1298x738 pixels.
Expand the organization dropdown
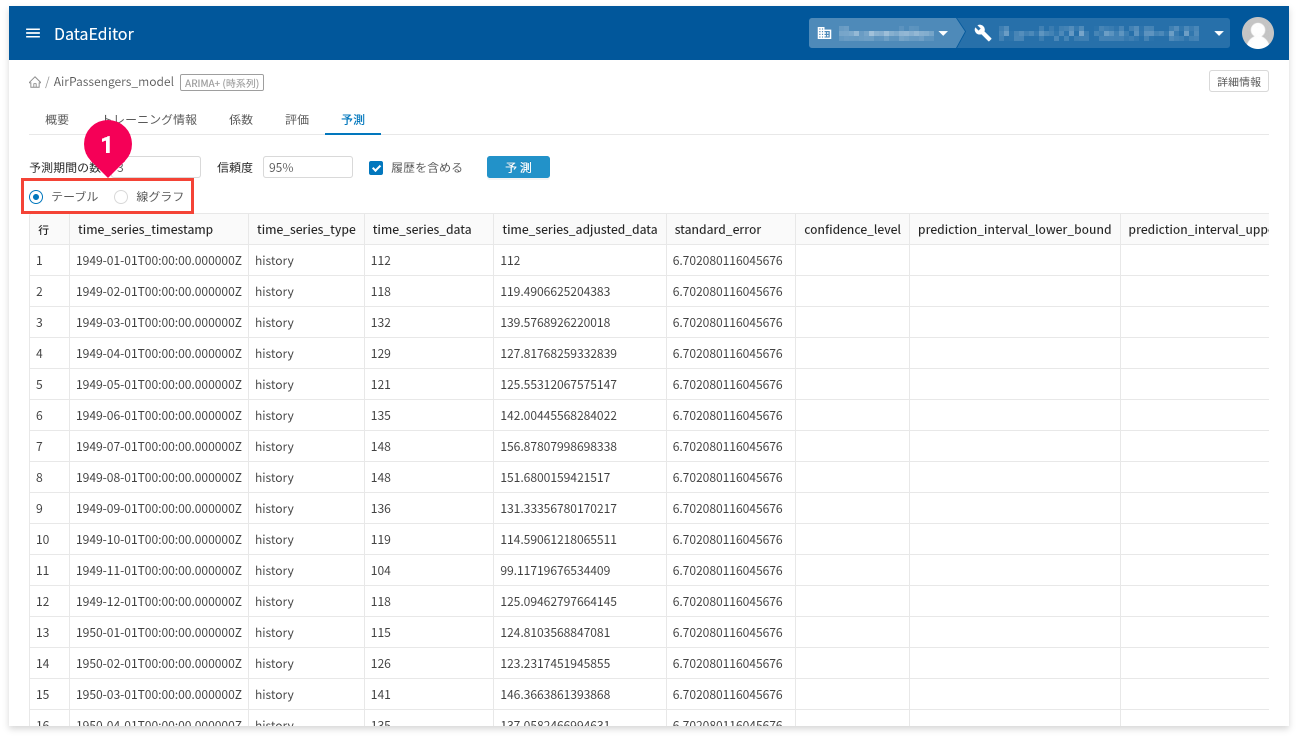tap(942, 33)
